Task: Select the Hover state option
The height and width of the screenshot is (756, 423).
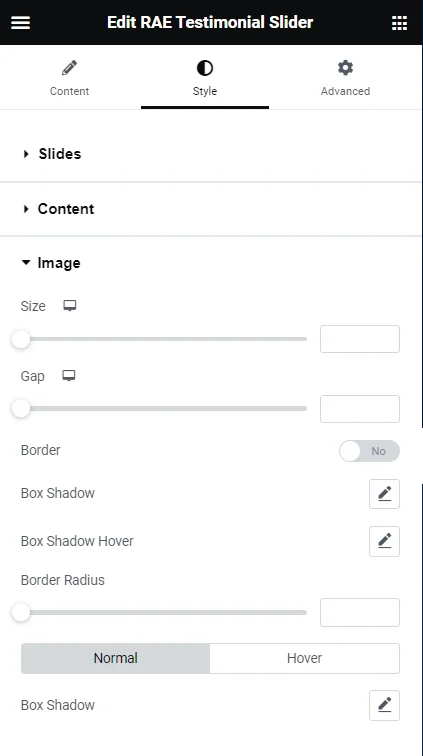Action: [x=304, y=658]
